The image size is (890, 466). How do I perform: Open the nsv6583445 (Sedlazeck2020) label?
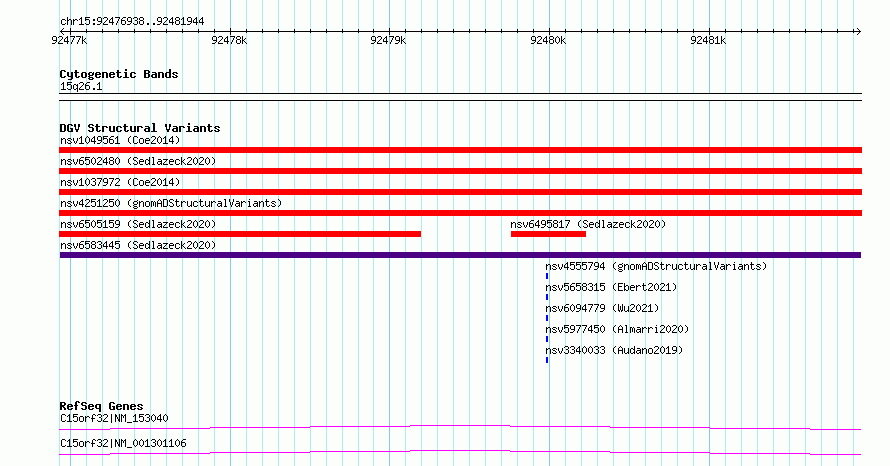138,245
